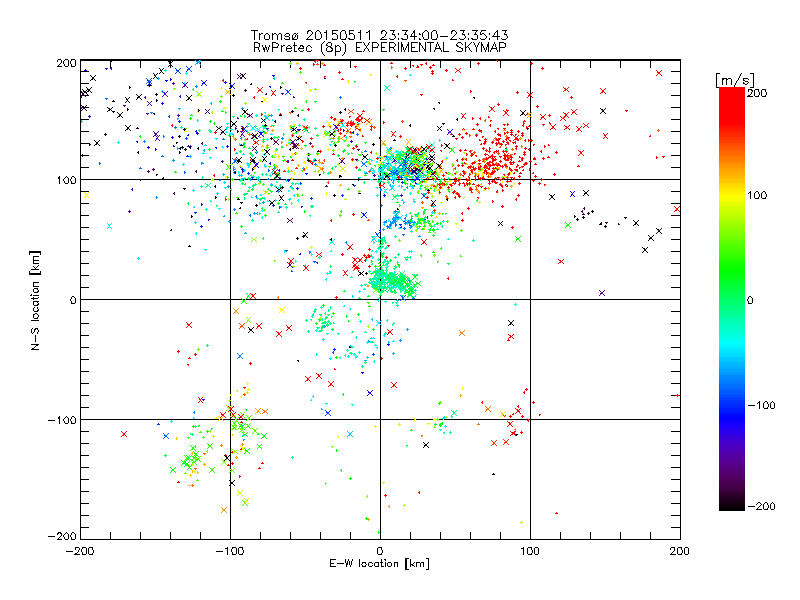Click the colorbar label "0"

750,300
